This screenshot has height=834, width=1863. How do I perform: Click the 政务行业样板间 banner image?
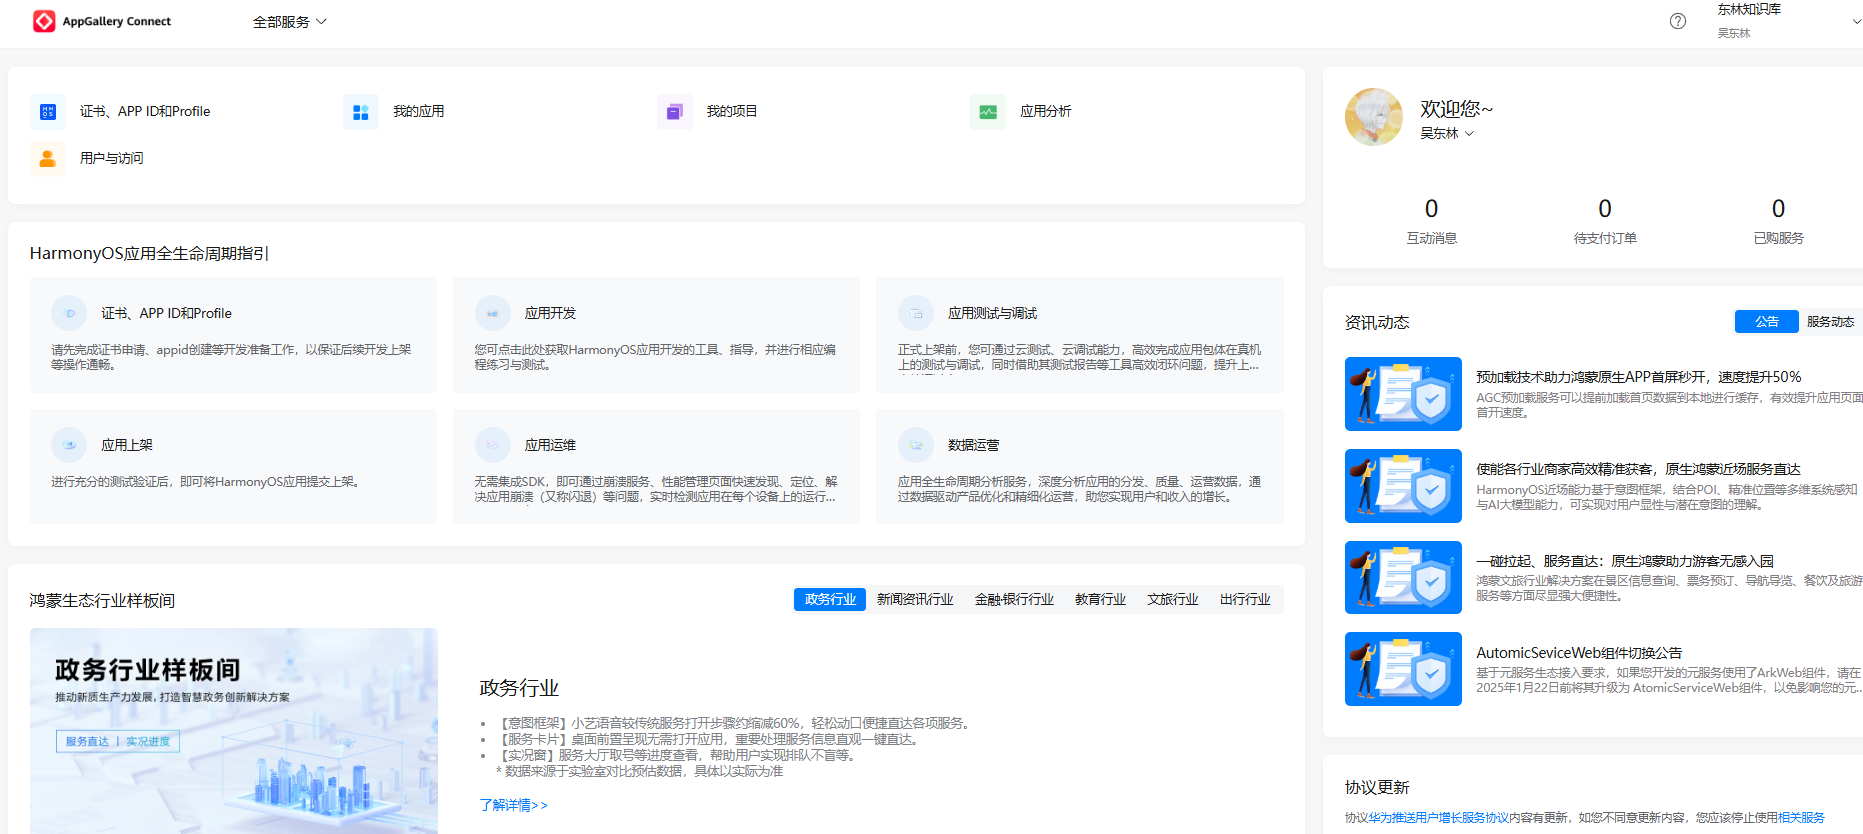[x=234, y=731]
